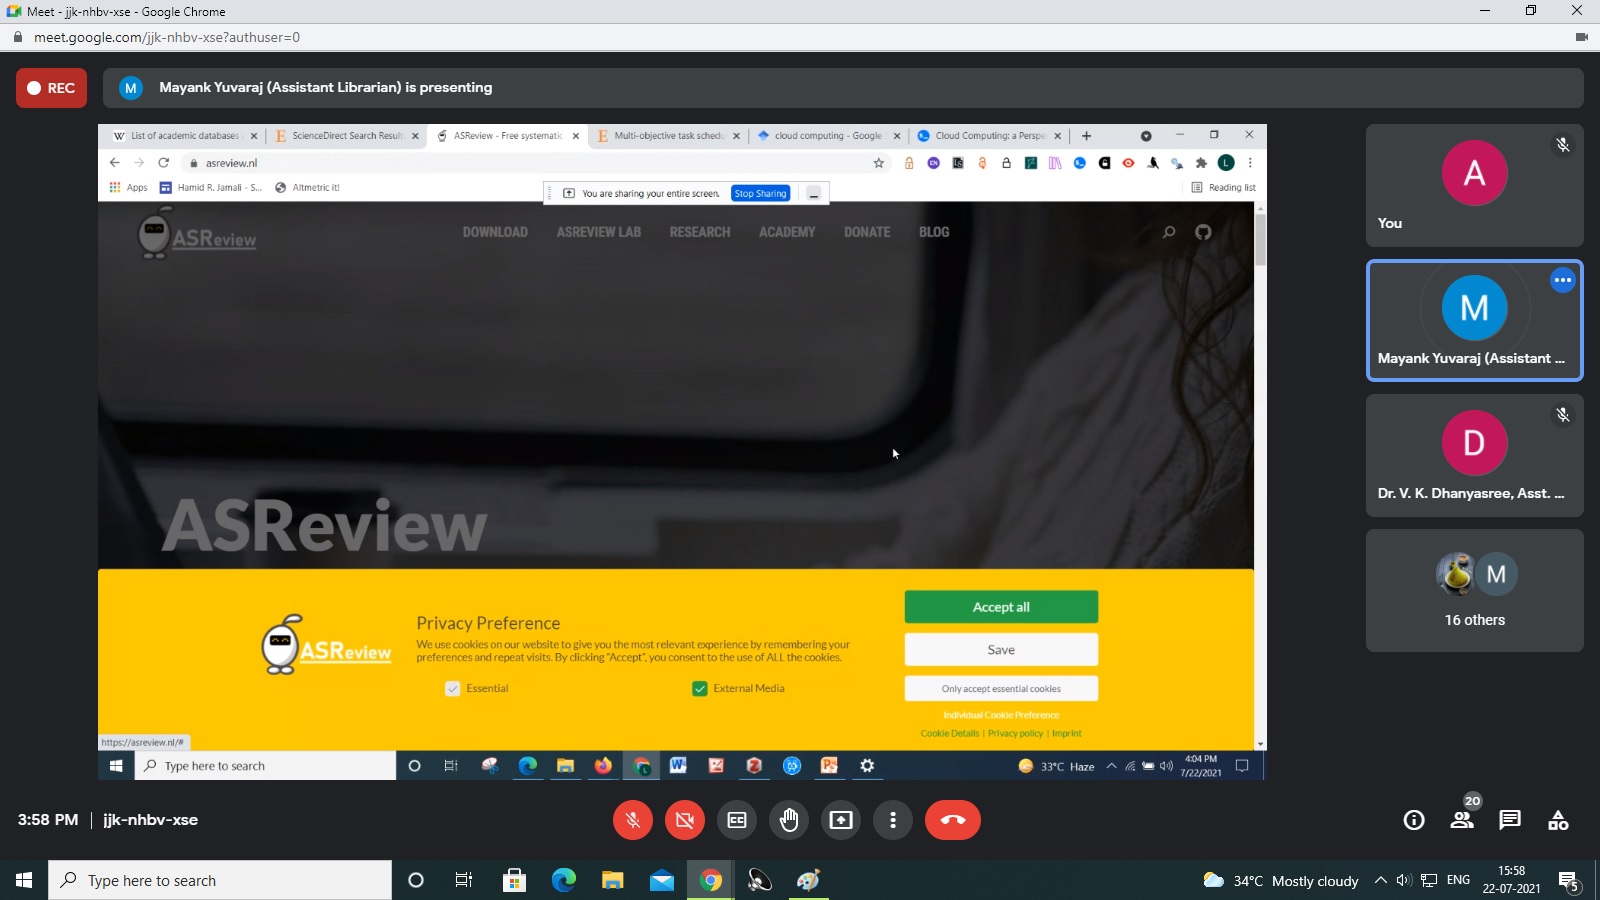1600x900 pixels.
Task: Open Privacy policy link
Action: pos(1015,733)
